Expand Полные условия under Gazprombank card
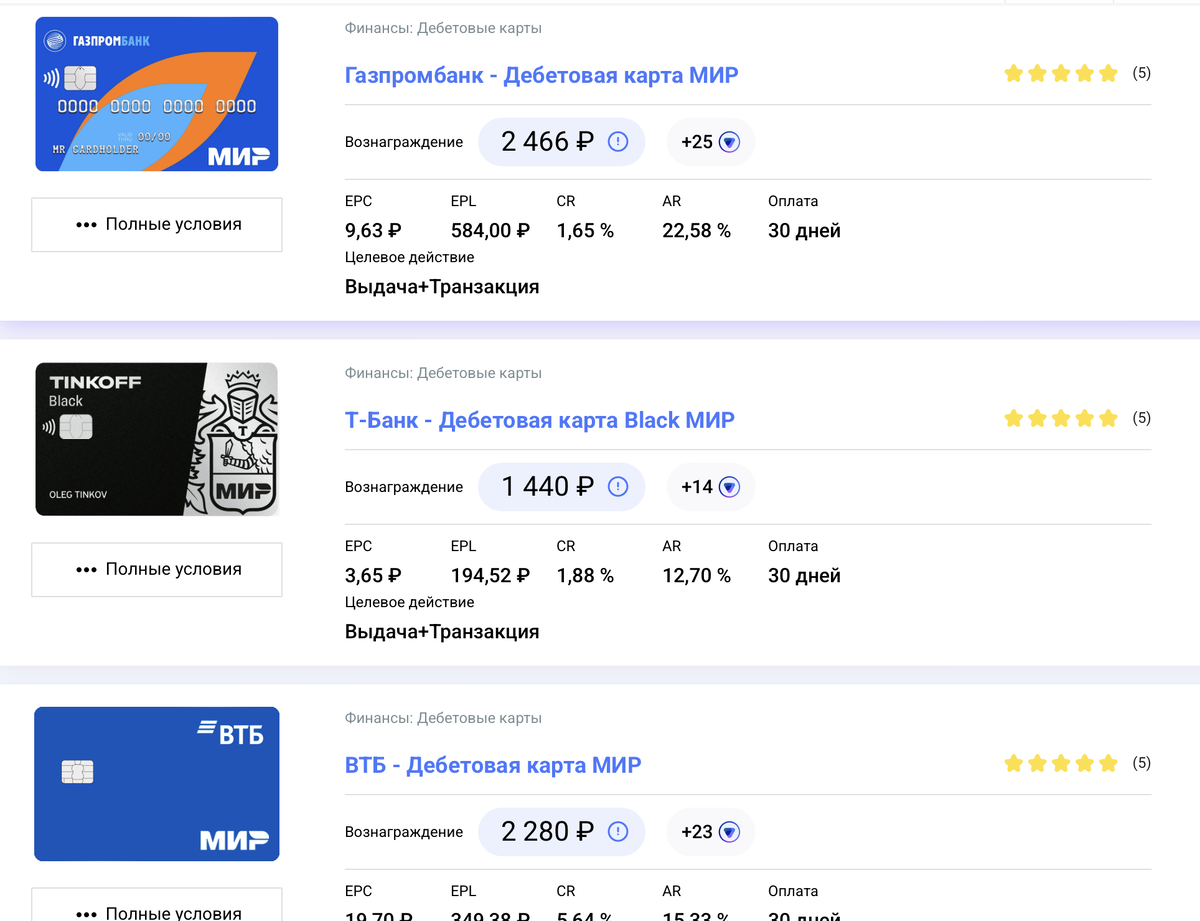Image resolution: width=1200 pixels, height=921 pixels. coord(157,224)
